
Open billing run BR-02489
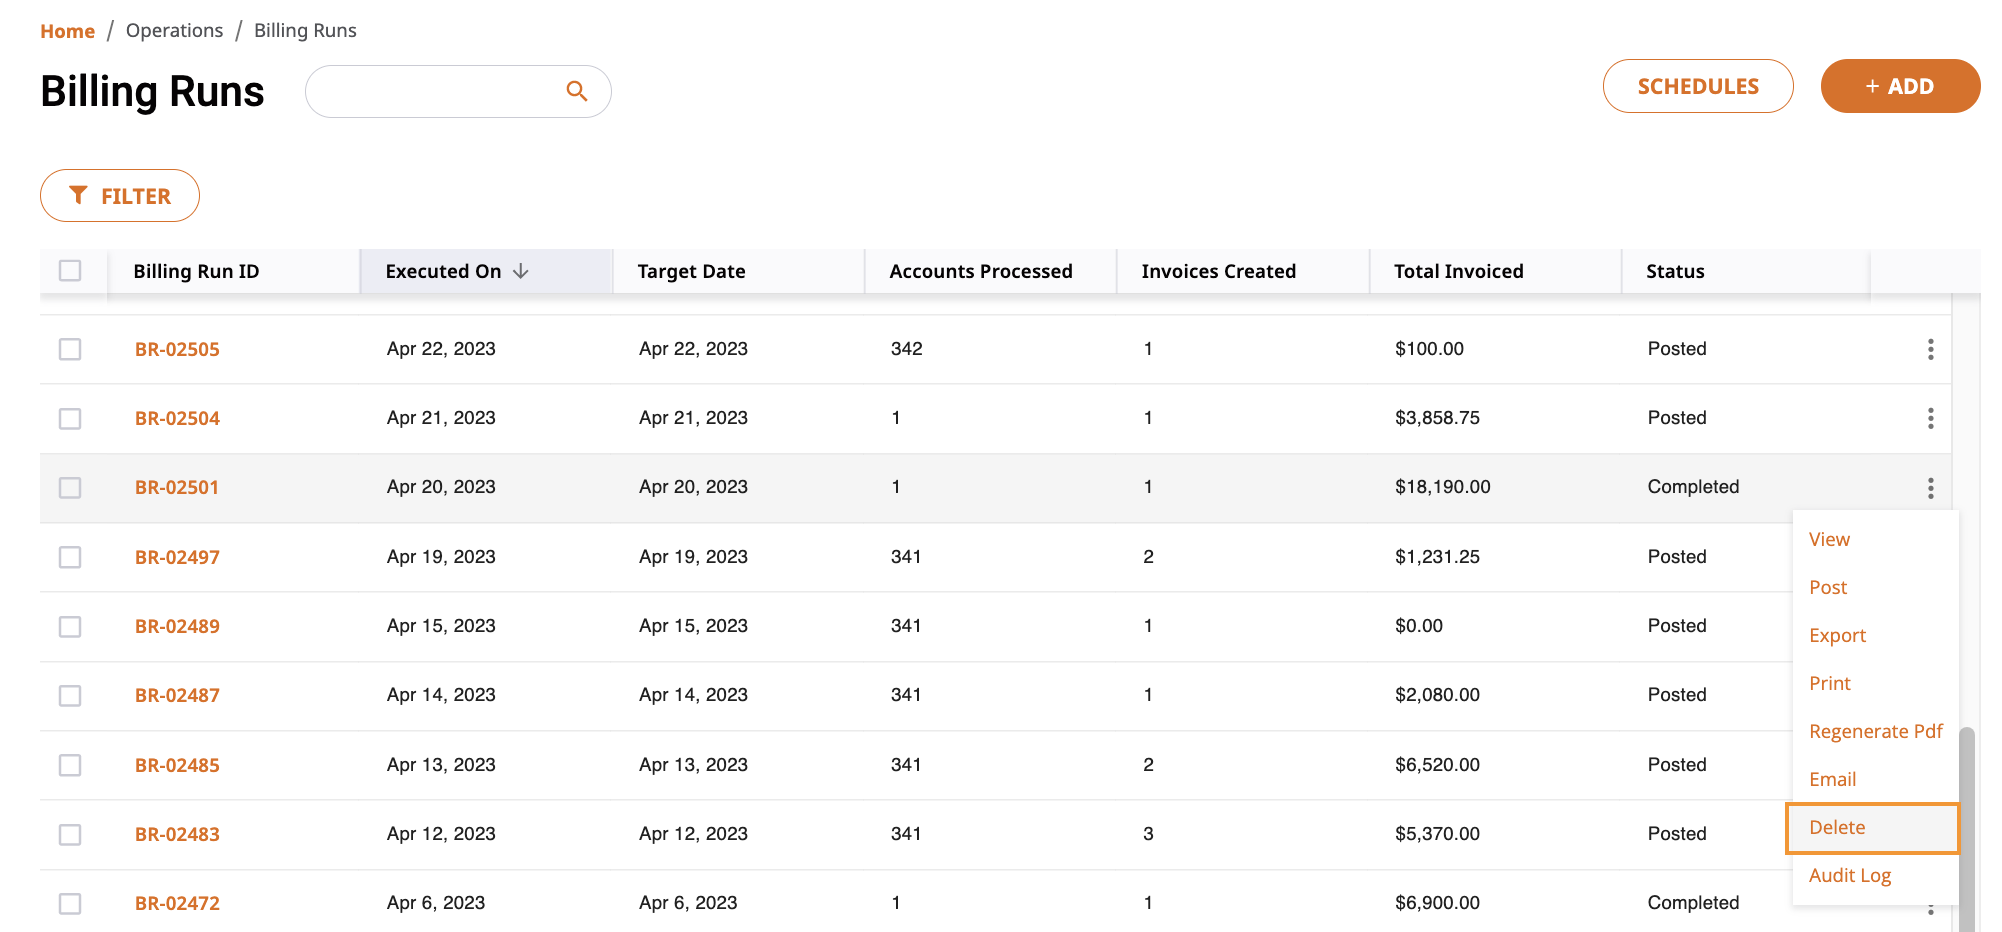point(177,626)
